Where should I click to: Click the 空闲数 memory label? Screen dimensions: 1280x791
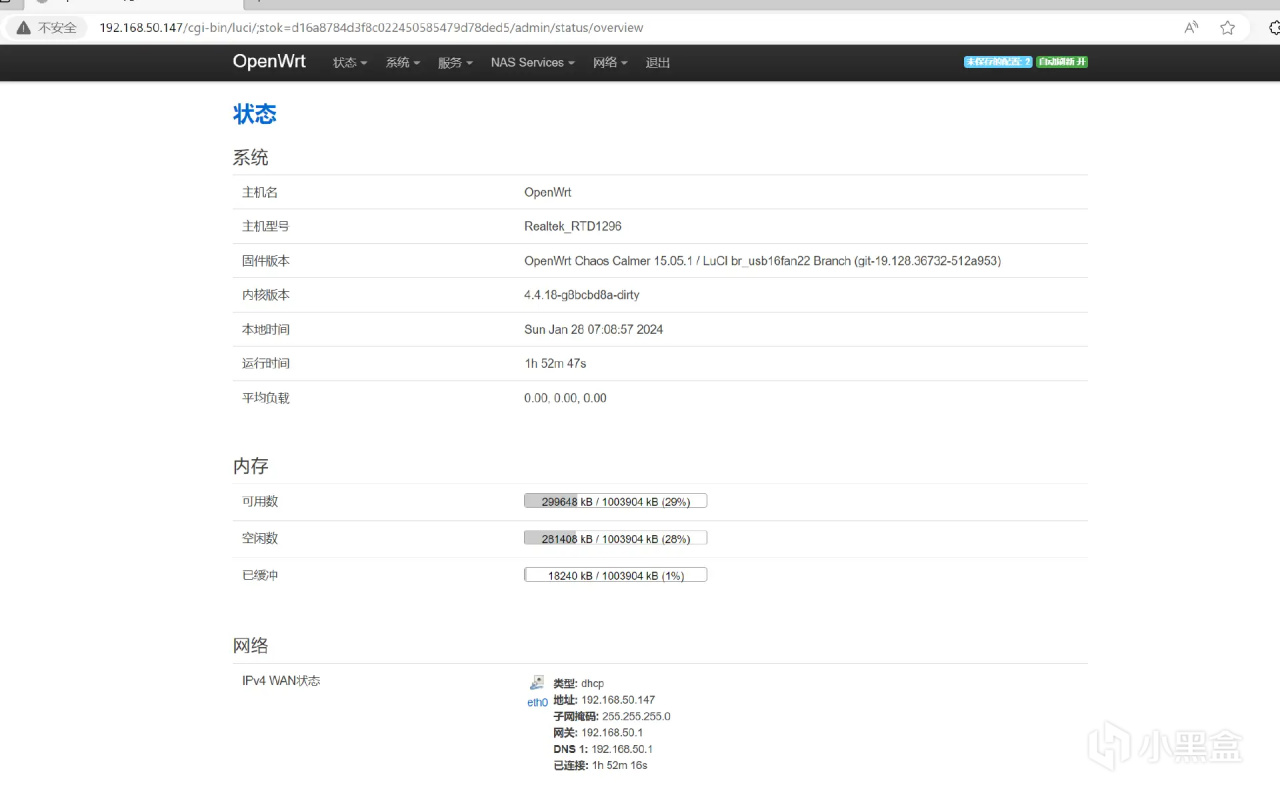260,538
